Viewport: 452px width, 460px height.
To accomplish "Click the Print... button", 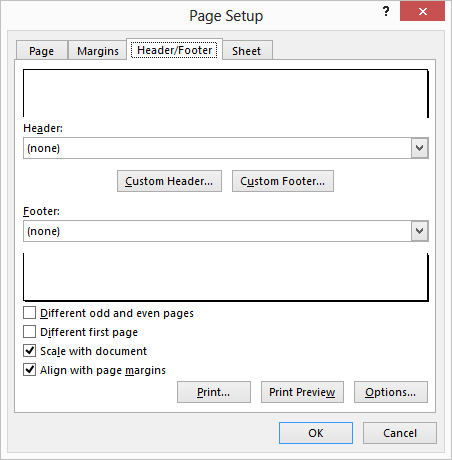I will pyautogui.click(x=214, y=392).
